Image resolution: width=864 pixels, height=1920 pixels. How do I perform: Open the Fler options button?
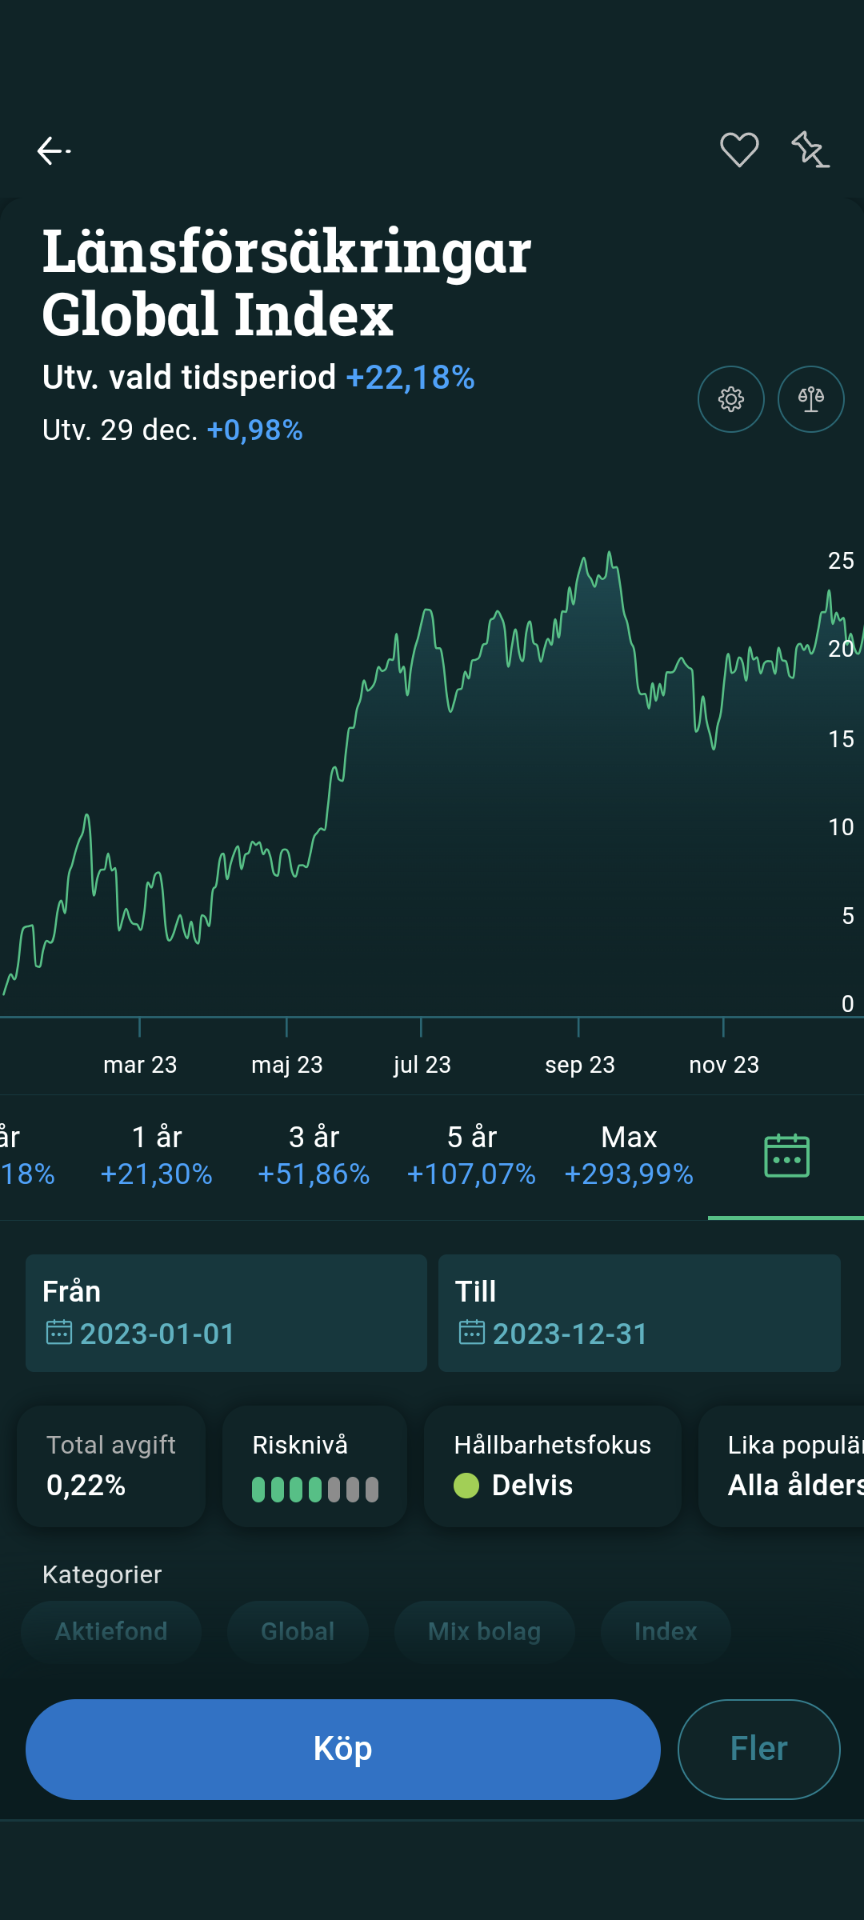click(x=759, y=1749)
